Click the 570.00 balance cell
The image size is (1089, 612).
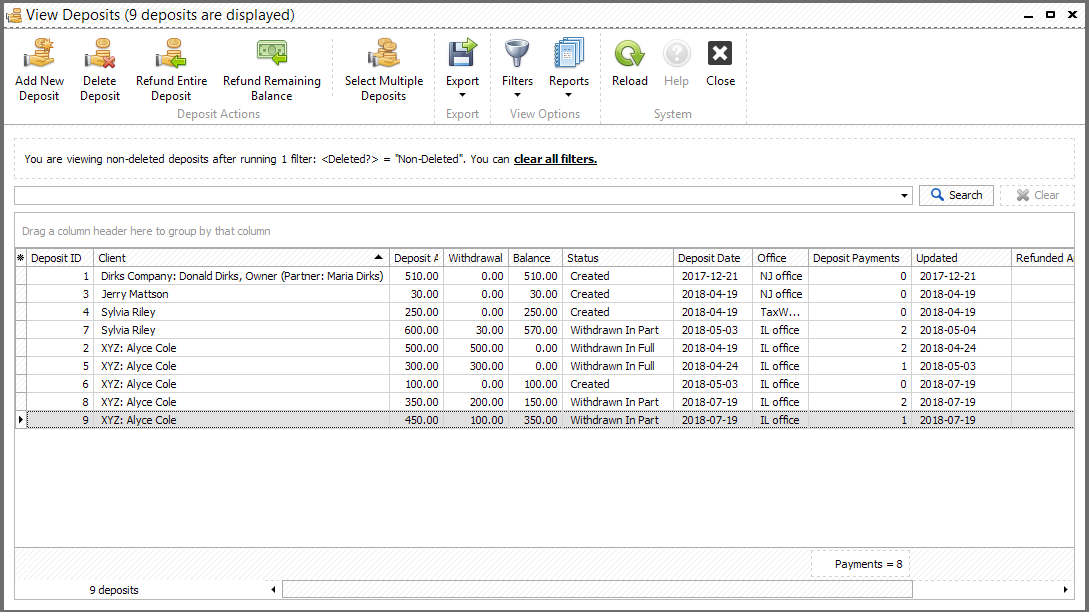[x=535, y=330]
